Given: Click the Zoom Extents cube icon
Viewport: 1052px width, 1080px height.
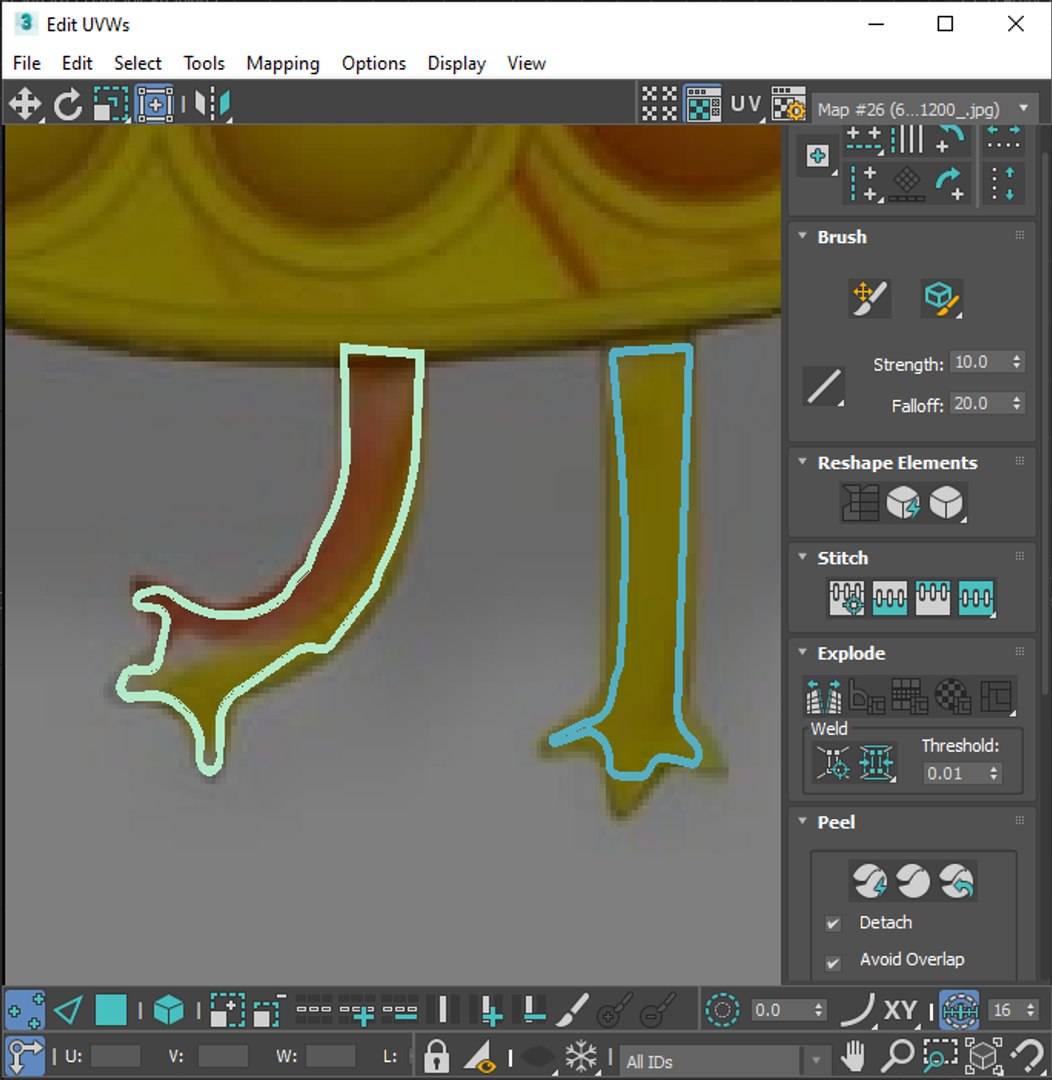Looking at the screenshot, I should (x=983, y=1056).
